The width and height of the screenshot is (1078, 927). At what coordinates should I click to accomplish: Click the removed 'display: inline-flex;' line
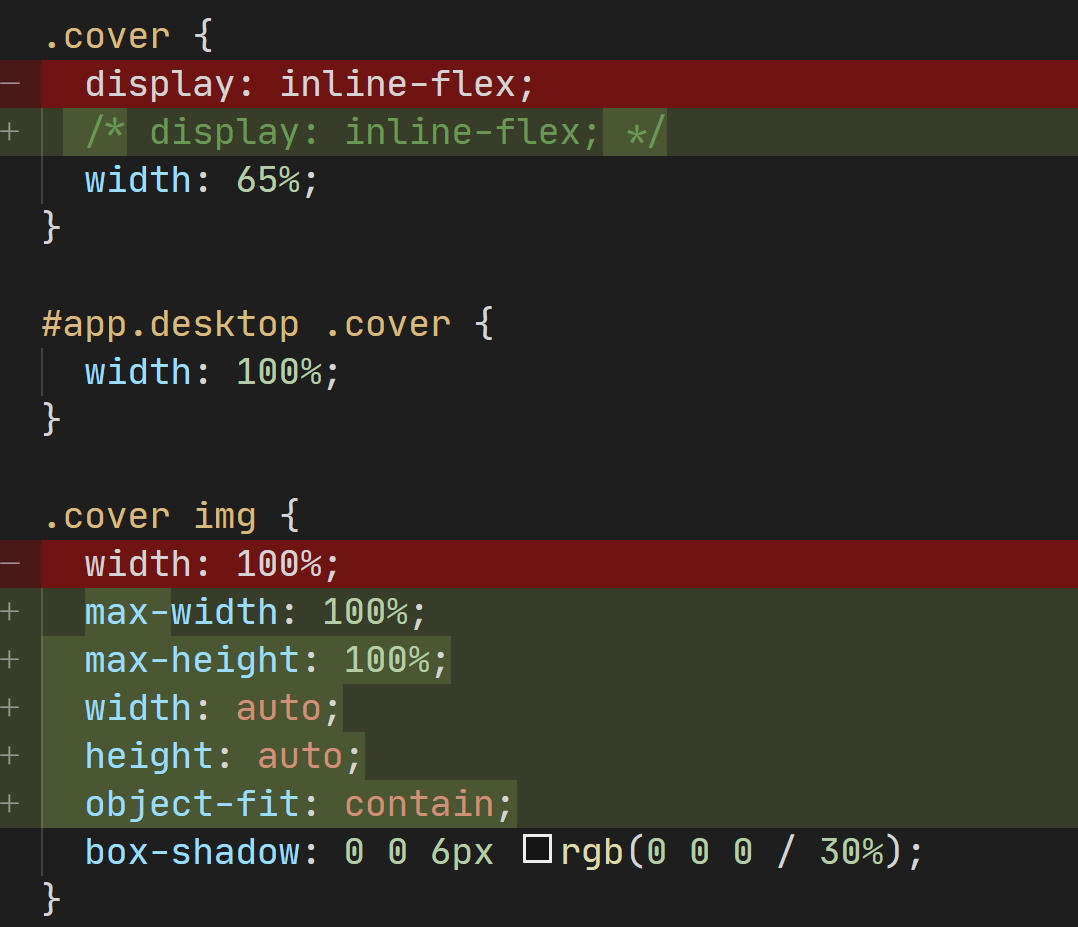pos(309,84)
